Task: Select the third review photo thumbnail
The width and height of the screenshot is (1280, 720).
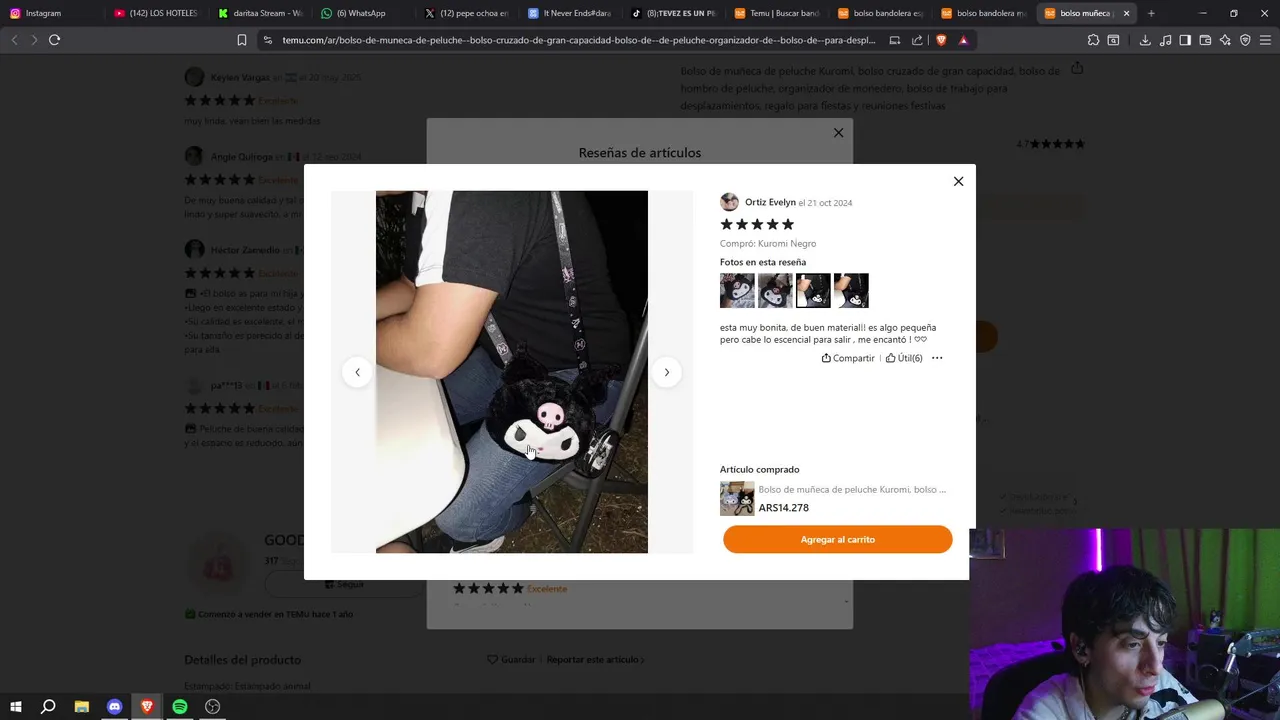Action: [x=813, y=290]
